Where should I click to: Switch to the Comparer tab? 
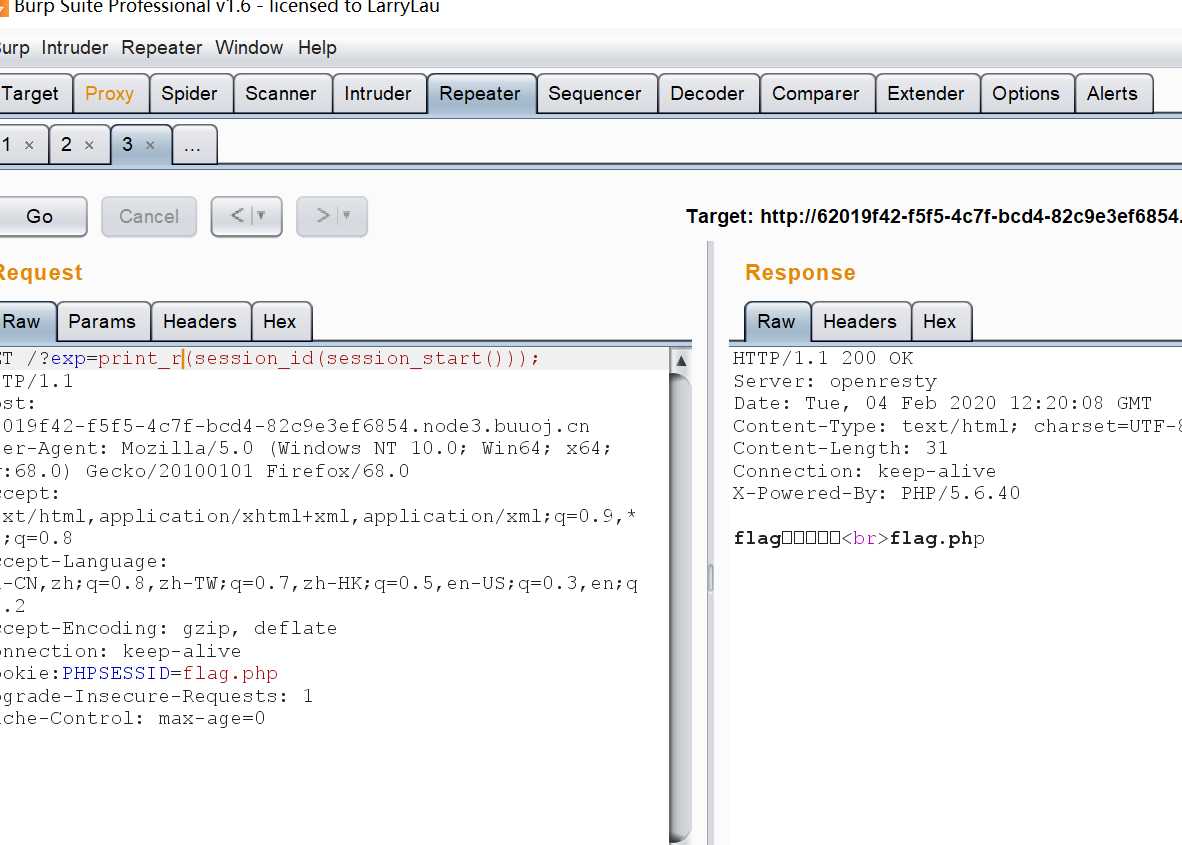pos(816,93)
